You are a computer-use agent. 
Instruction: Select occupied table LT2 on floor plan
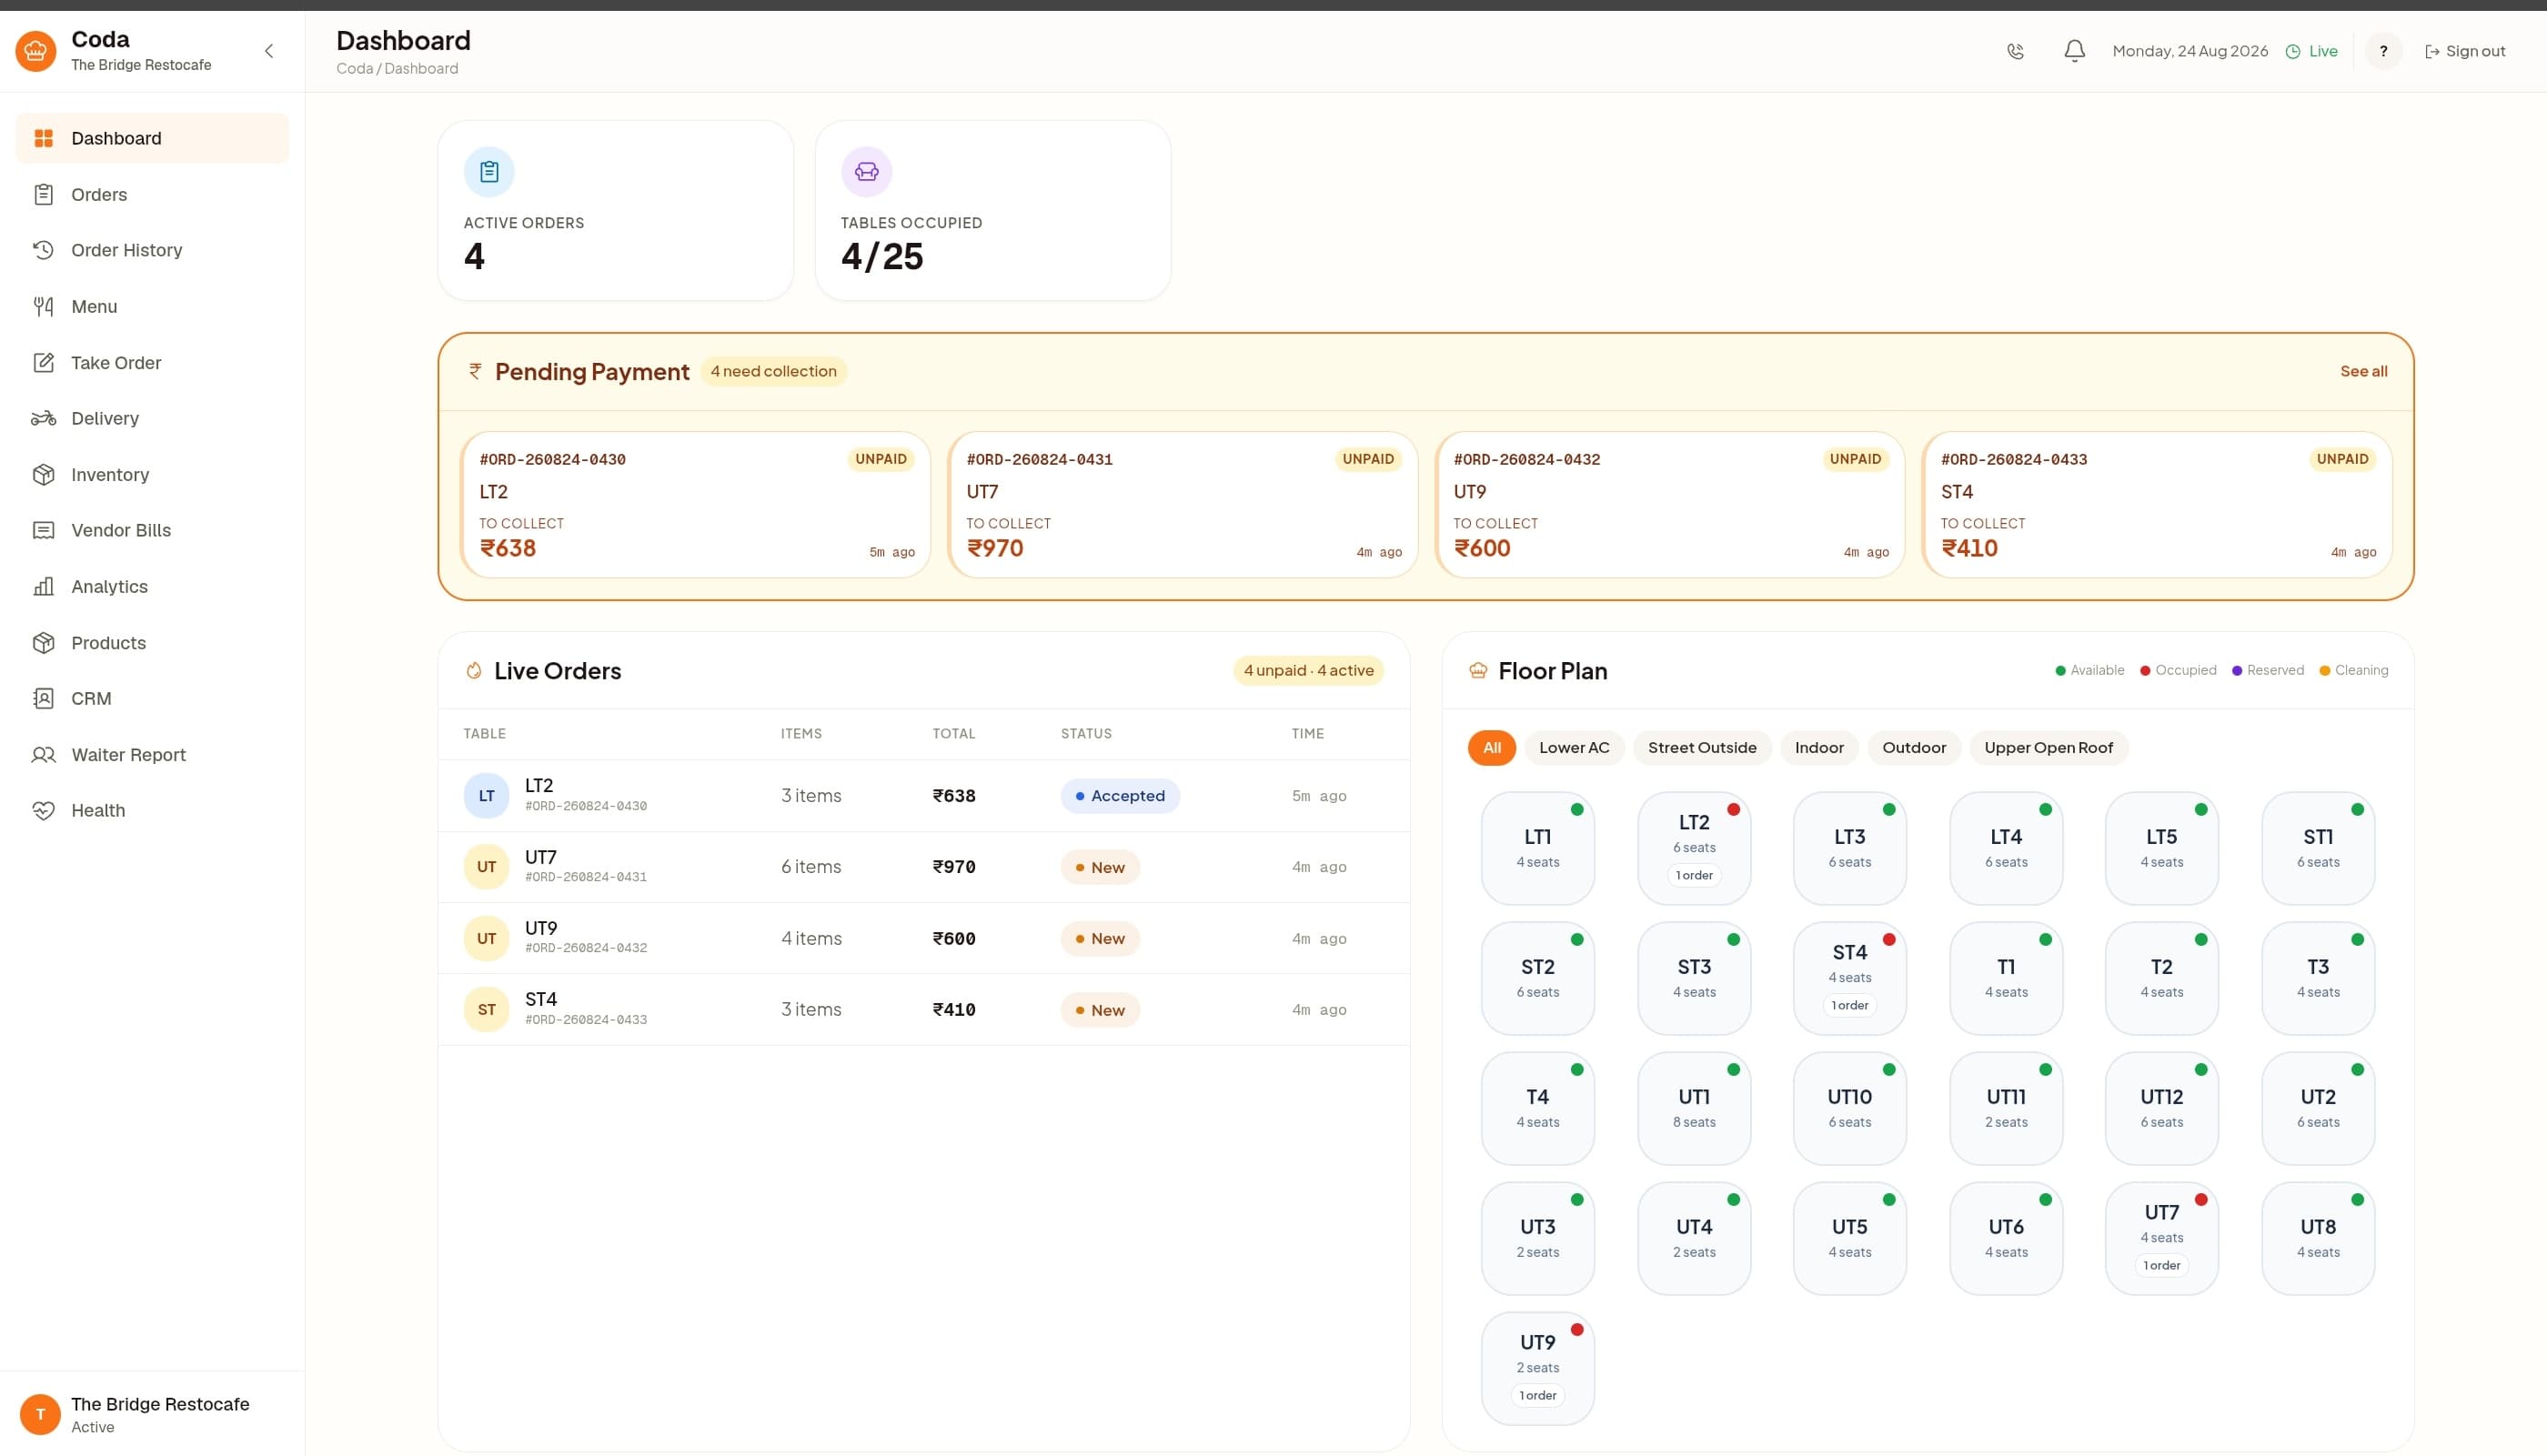click(x=1694, y=848)
